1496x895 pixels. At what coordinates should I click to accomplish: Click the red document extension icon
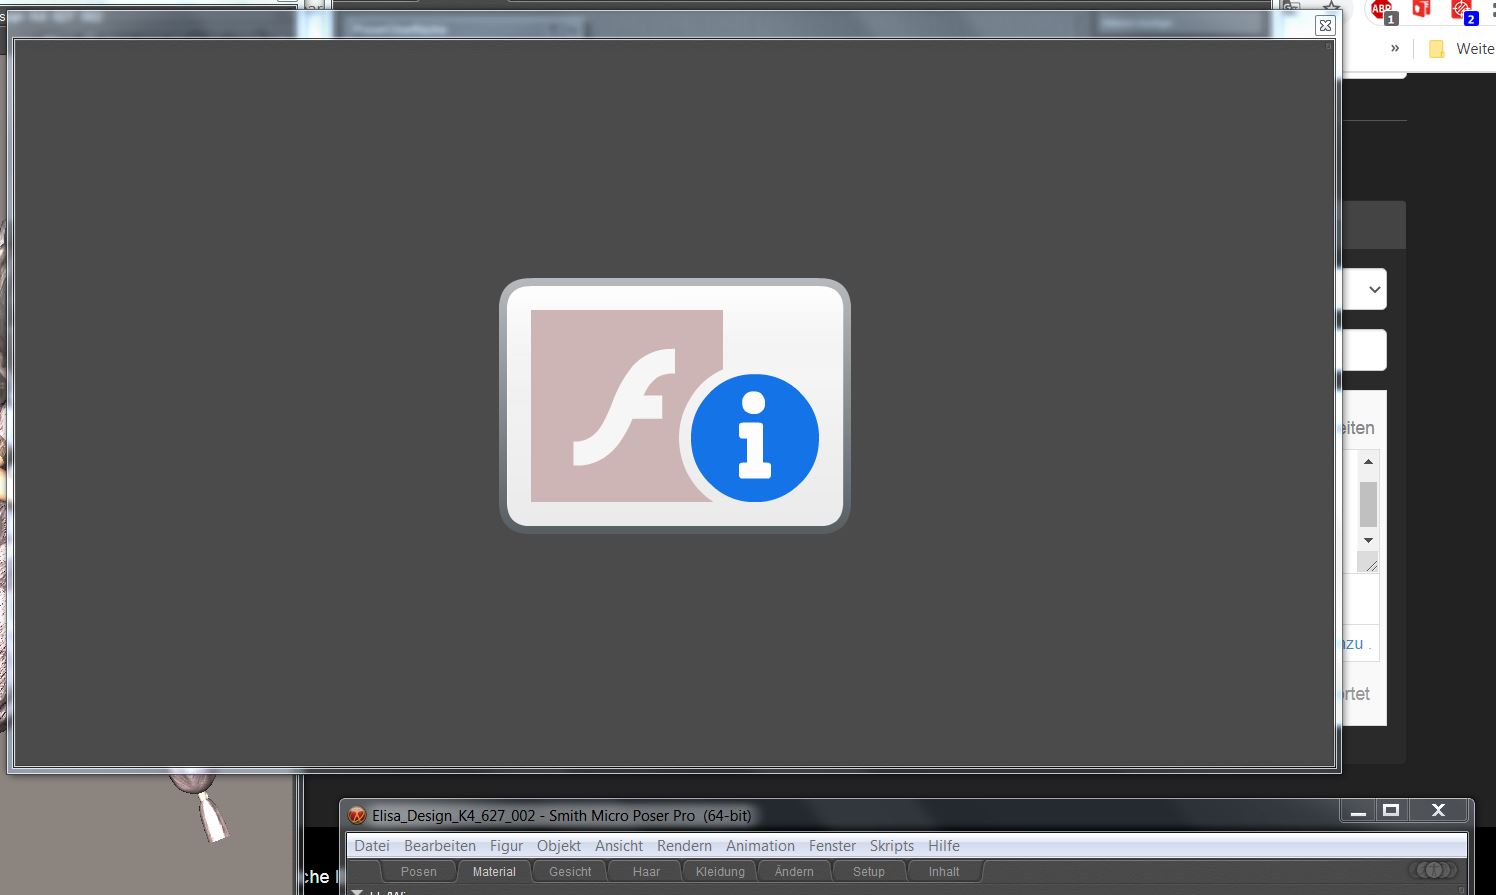[x=1421, y=9]
